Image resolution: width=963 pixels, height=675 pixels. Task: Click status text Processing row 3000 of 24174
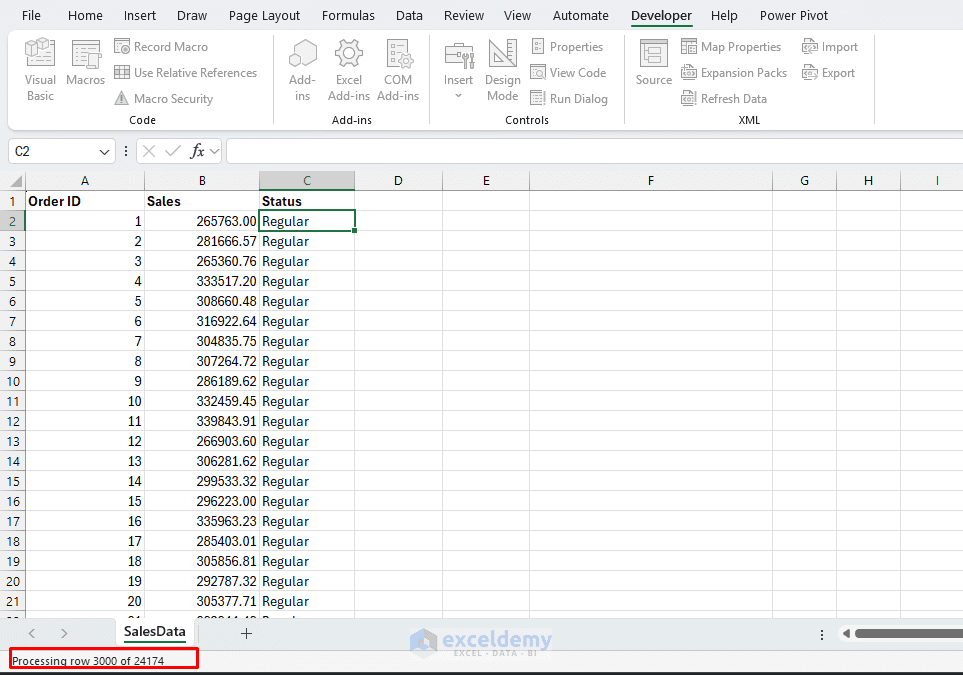(88, 661)
